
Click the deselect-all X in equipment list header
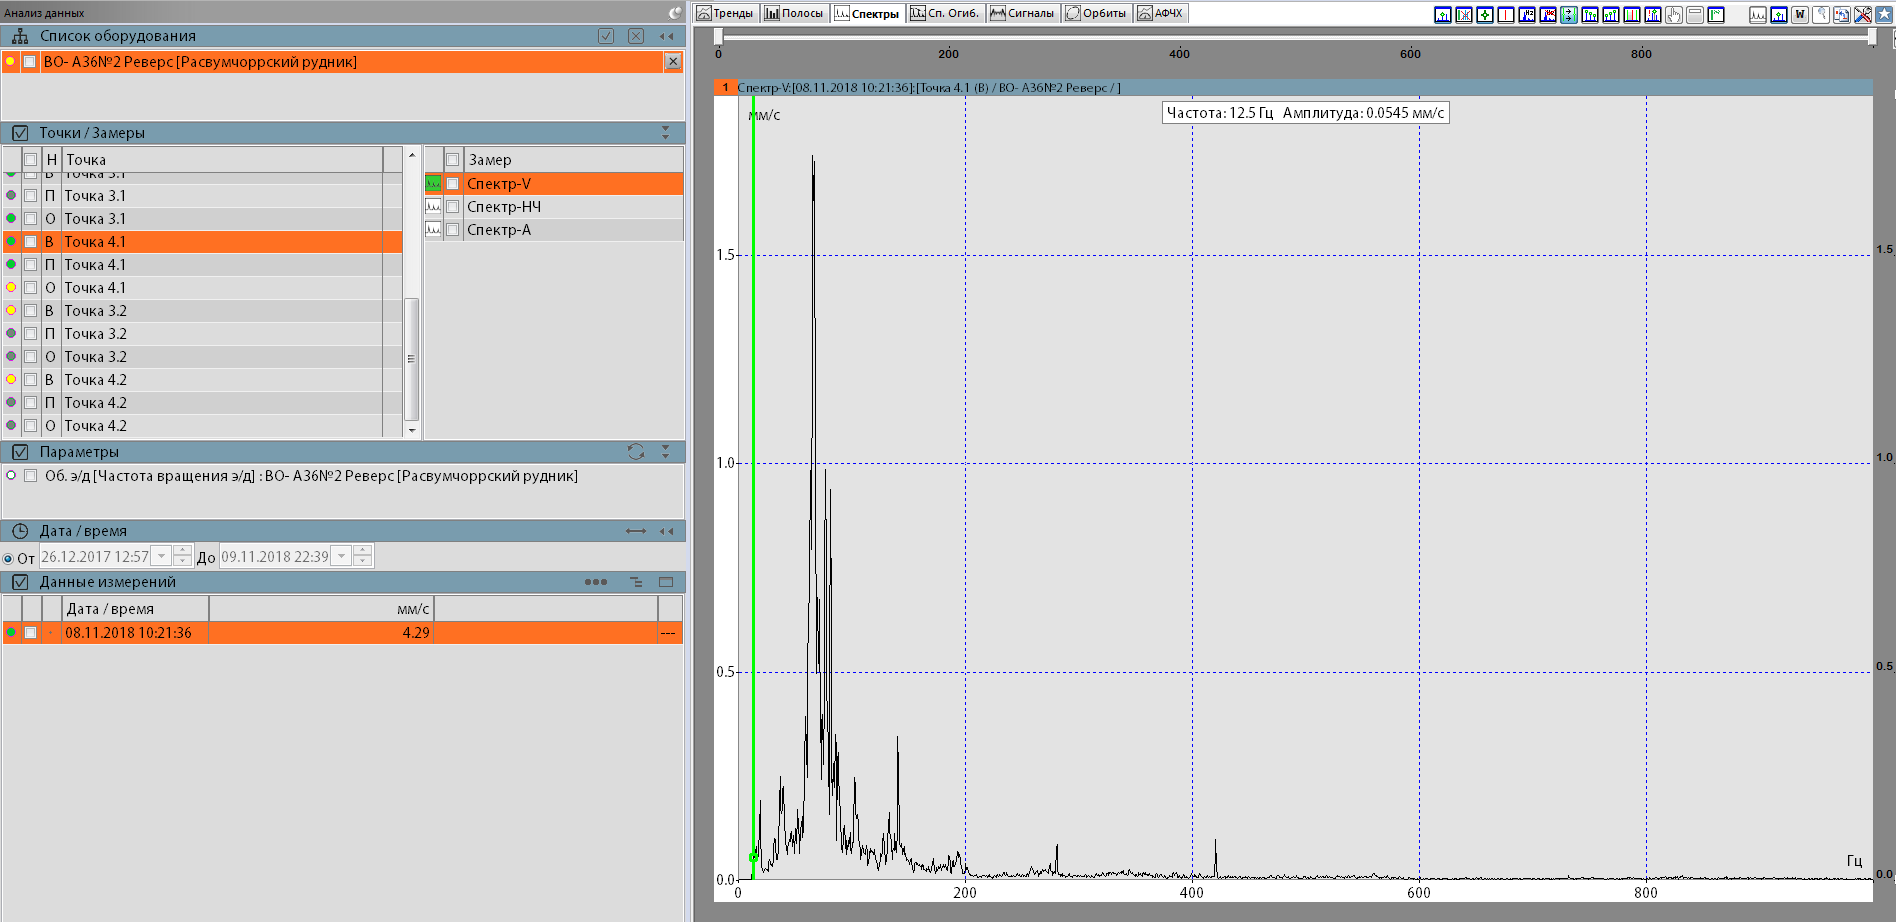point(635,36)
